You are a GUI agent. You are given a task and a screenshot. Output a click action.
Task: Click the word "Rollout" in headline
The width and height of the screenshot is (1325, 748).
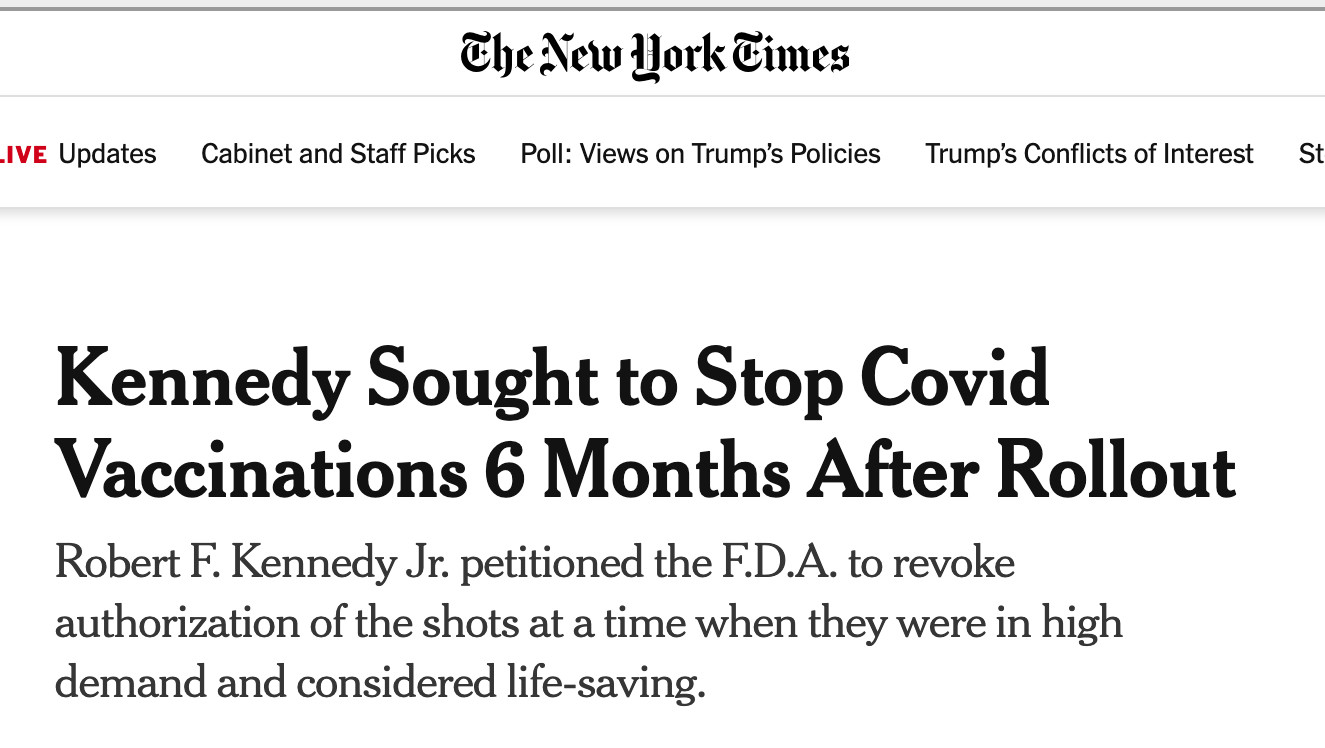pos(1115,471)
